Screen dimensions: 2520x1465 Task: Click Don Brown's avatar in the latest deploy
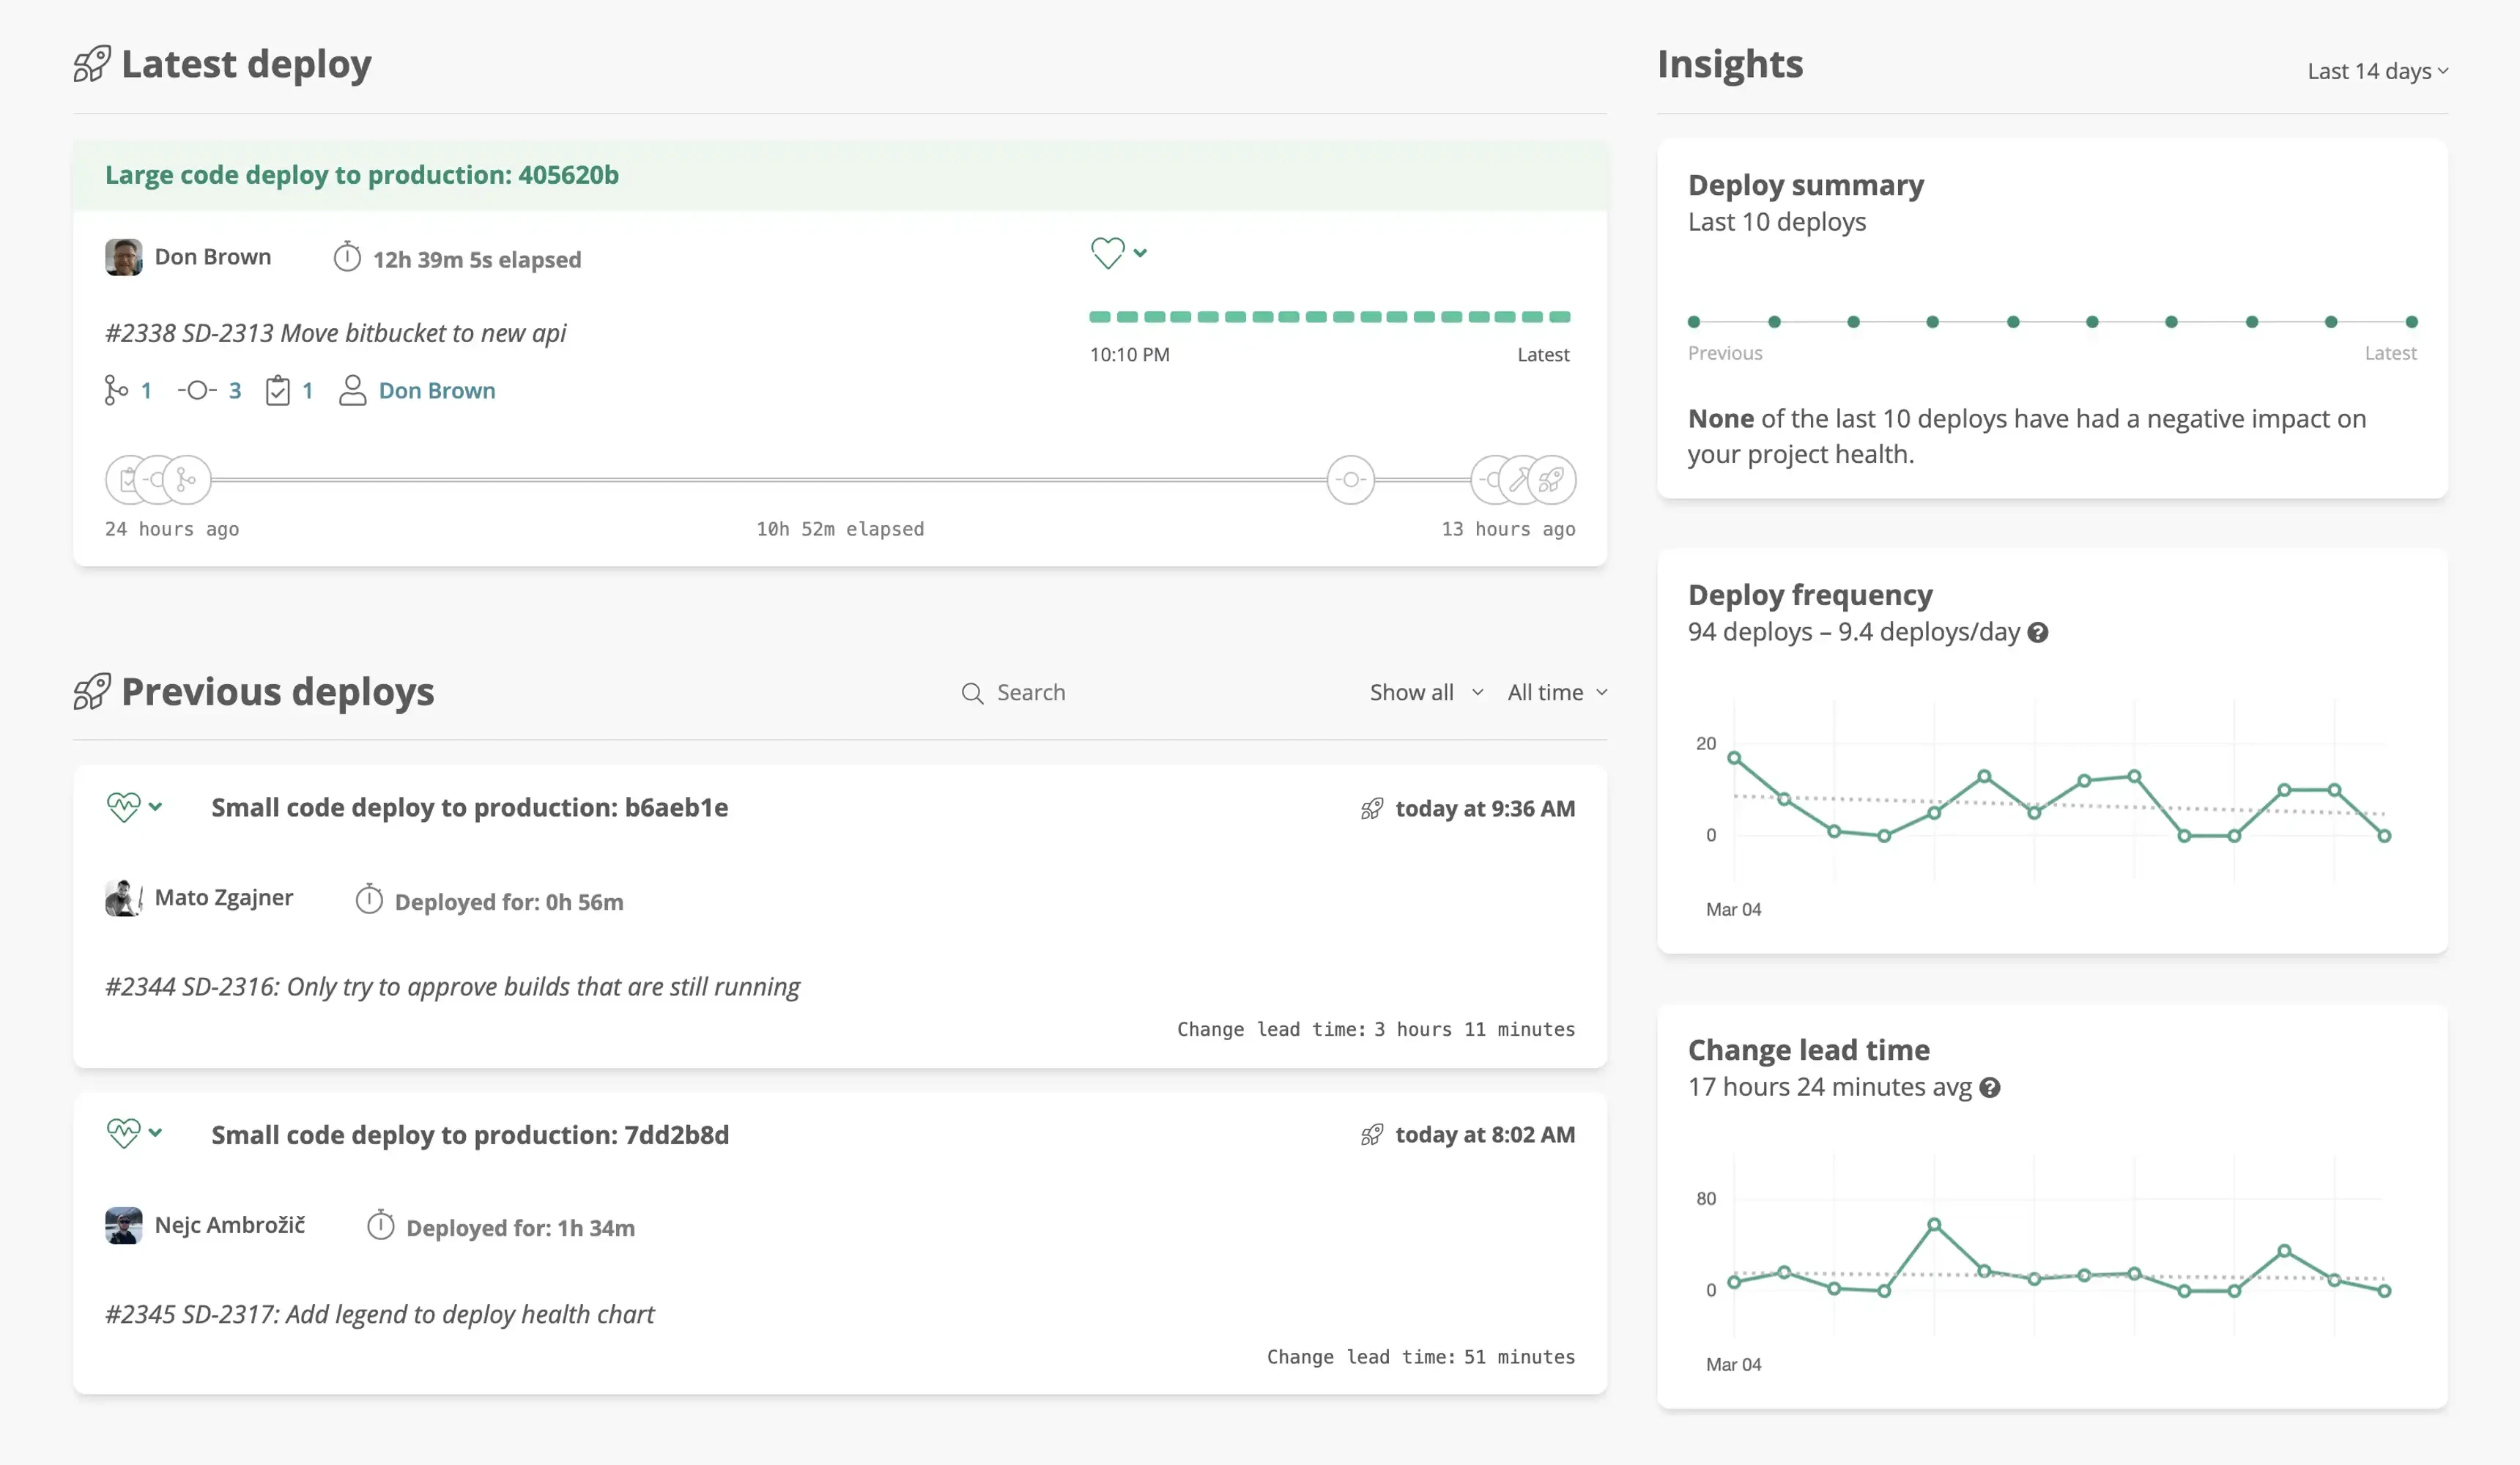coord(123,257)
